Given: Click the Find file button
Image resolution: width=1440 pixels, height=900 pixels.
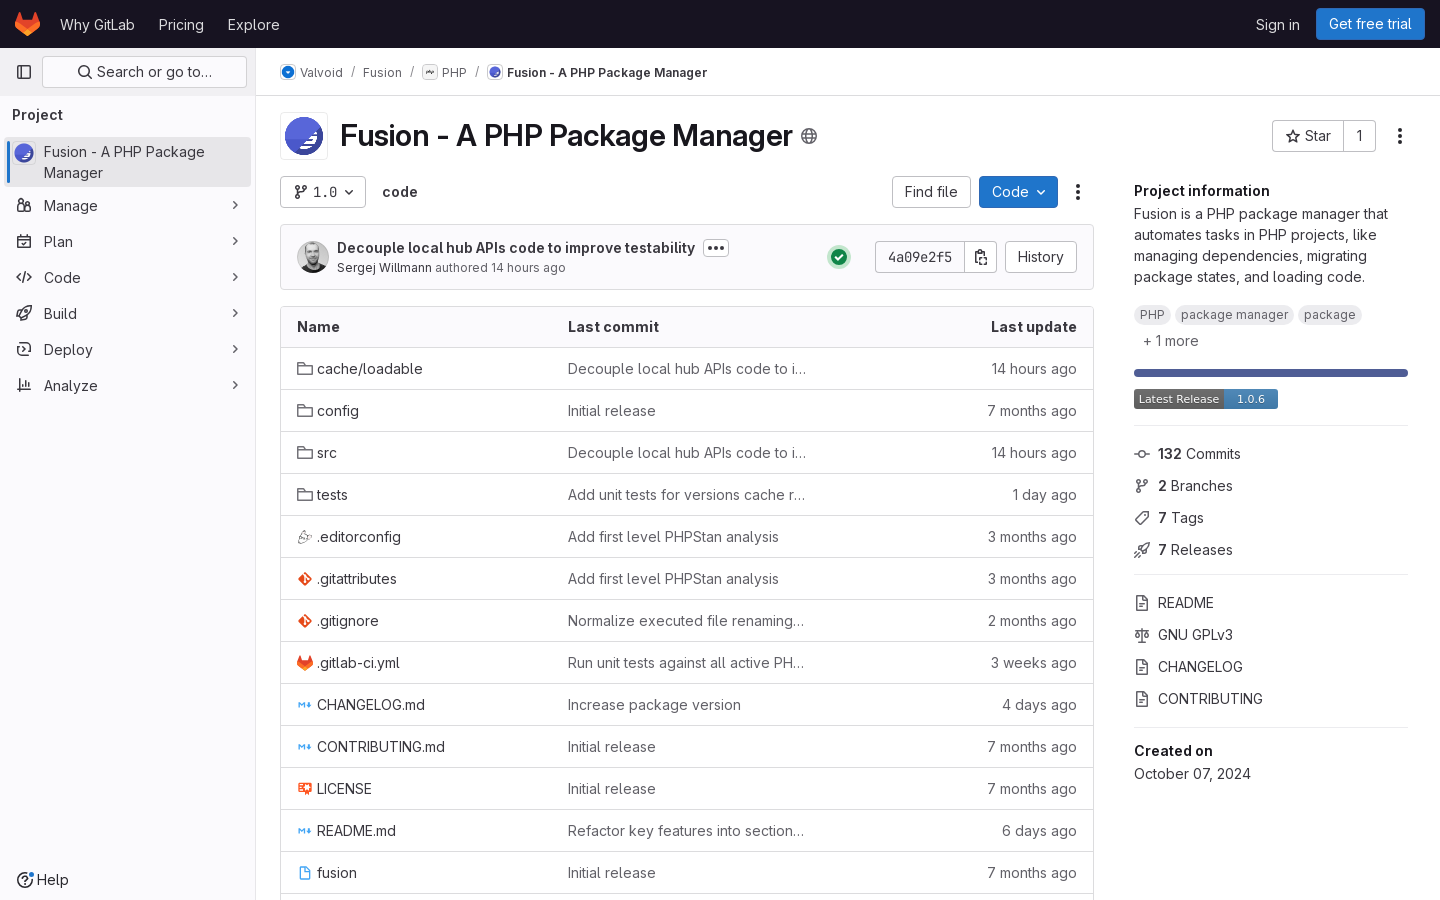Looking at the screenshot, I should click(x=931, y=192).
